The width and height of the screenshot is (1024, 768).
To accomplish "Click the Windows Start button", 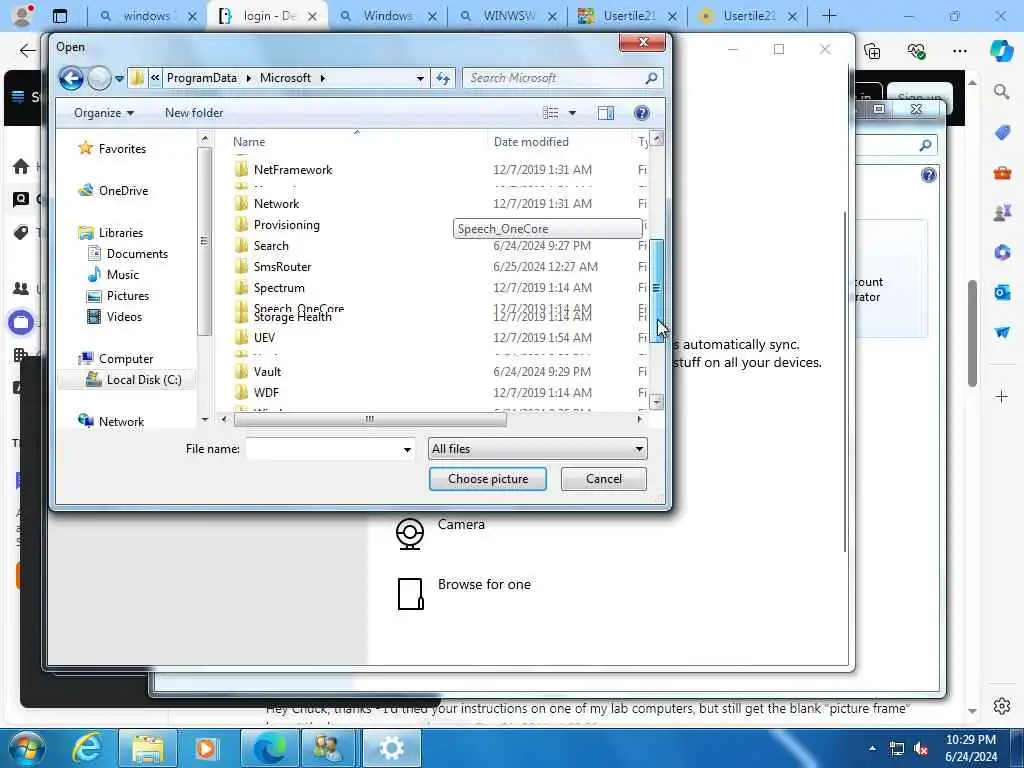I will tap(26, 749).
